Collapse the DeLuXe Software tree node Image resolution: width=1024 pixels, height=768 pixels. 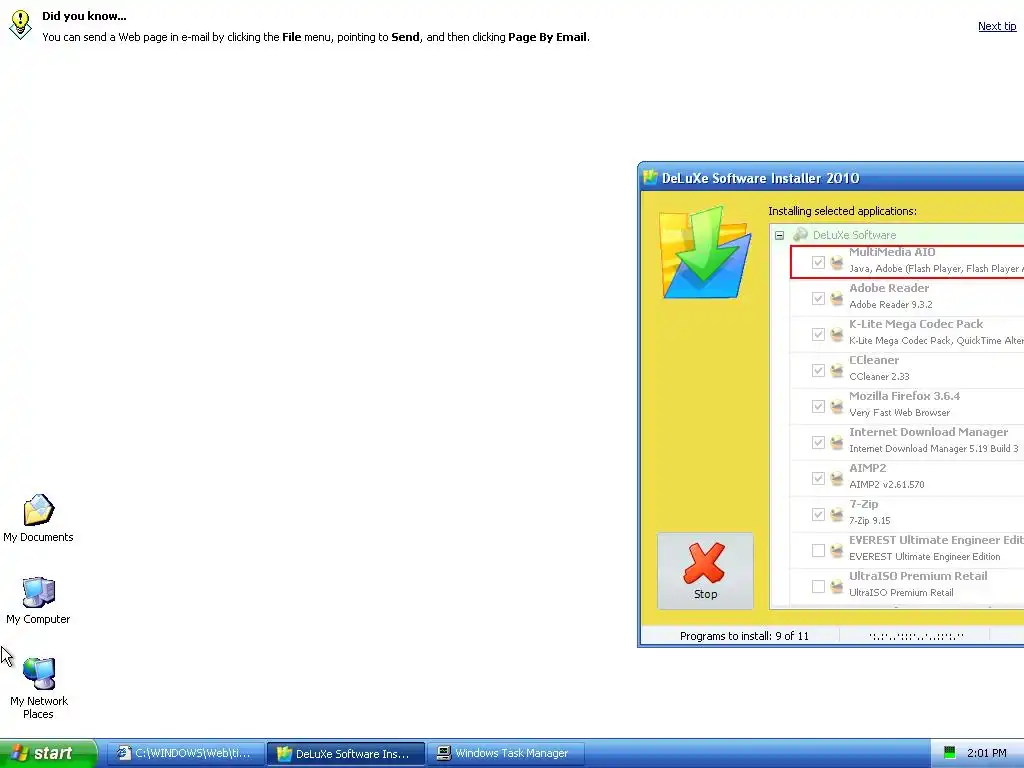point(779,235)
